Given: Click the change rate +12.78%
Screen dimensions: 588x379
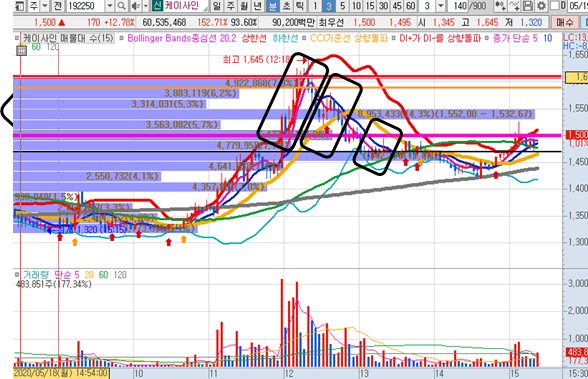Looking at the screenshot, I should (x=119, y=22).
